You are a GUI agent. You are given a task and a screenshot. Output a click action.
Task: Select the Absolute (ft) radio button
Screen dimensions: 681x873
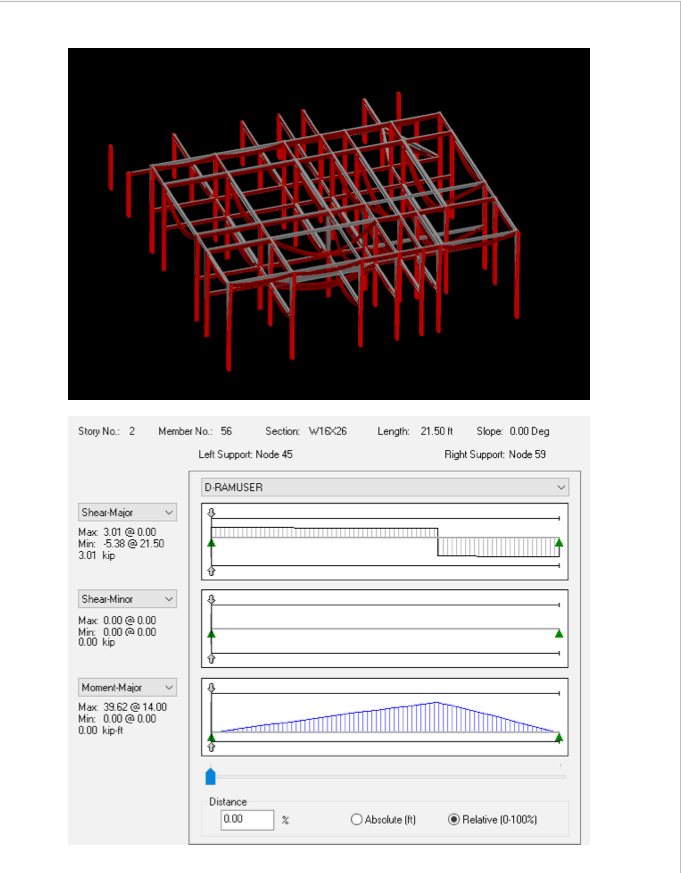[x=357, y=819]
